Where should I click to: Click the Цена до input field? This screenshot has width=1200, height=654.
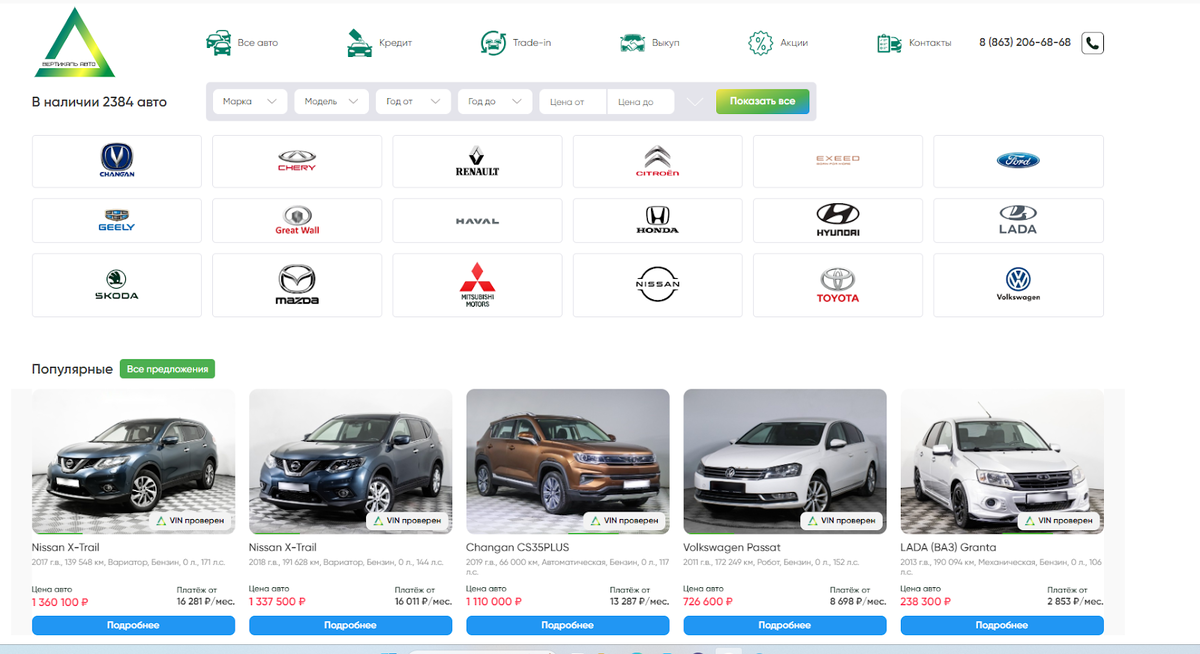point(641,101)
